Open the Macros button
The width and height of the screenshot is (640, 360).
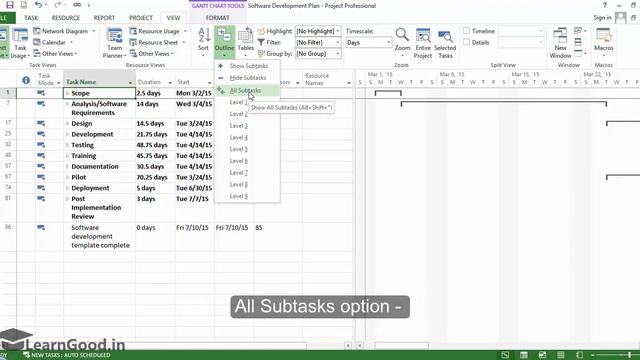[x=604, y=42]
